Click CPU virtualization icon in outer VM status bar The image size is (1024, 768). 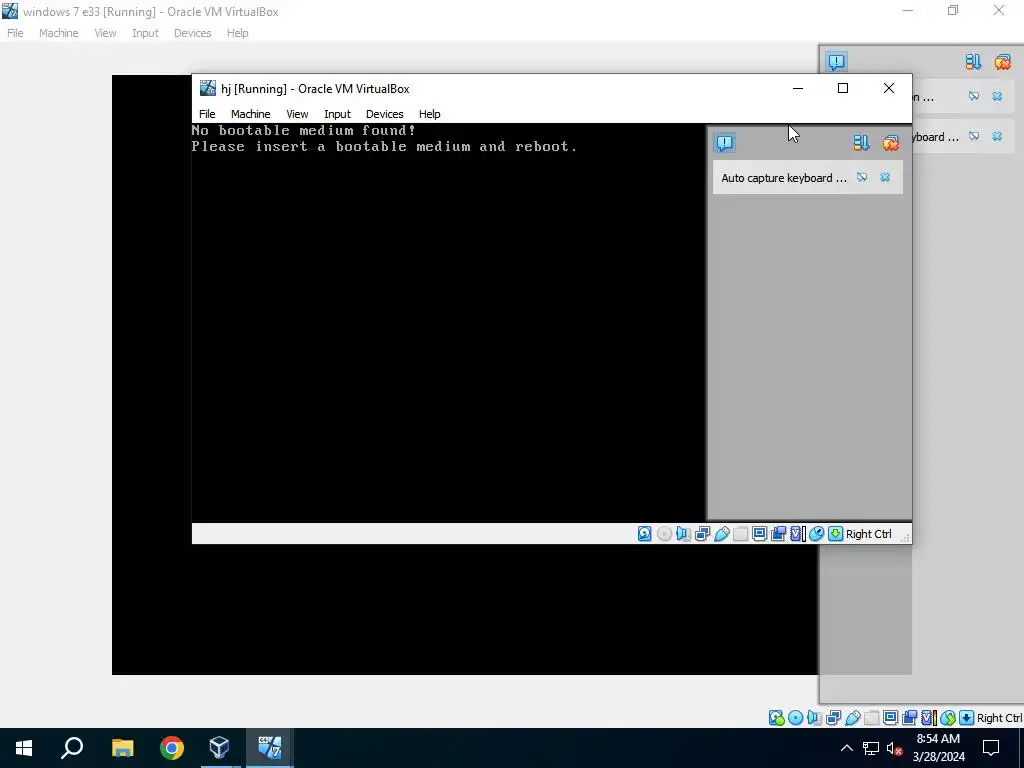tap(929, 718)
